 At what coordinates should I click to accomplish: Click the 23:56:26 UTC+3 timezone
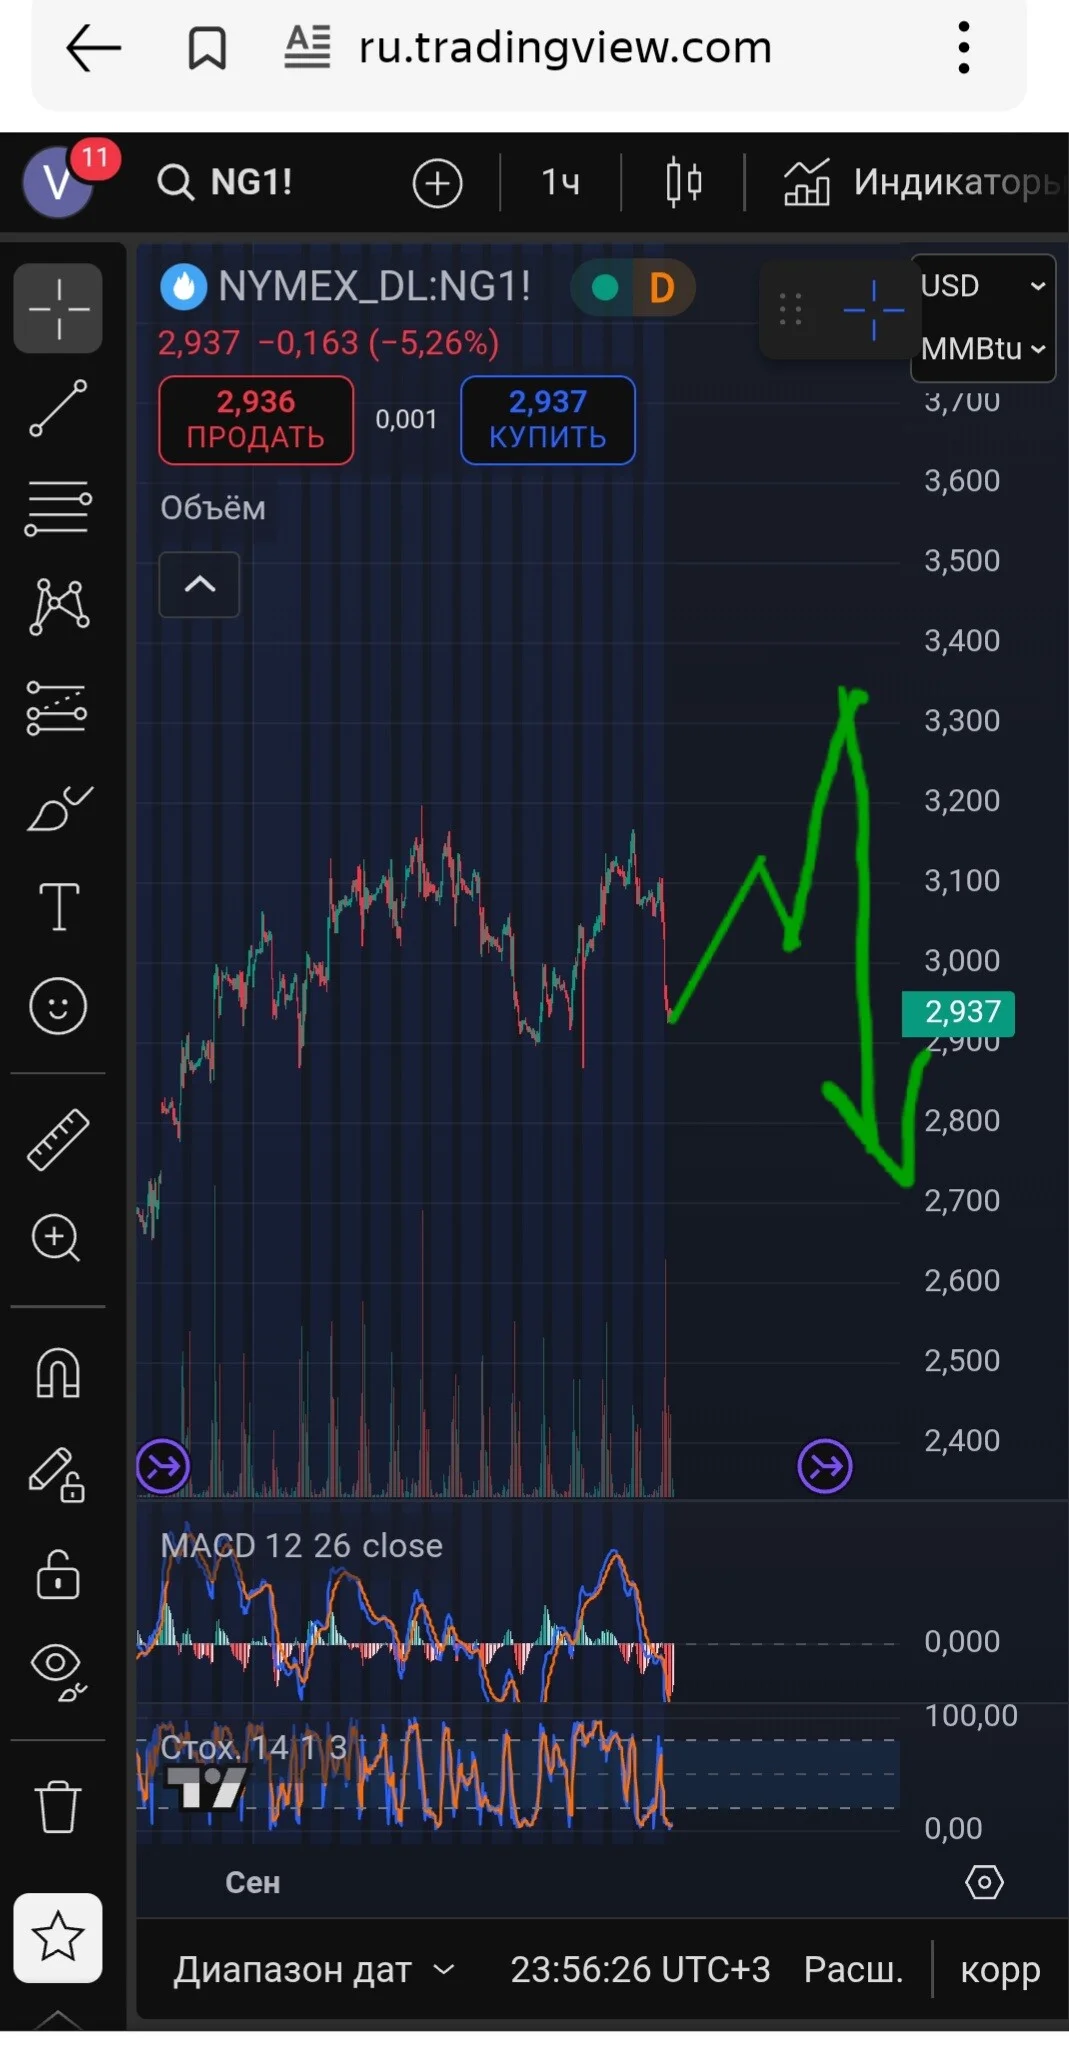click(x=640, y=1969)
